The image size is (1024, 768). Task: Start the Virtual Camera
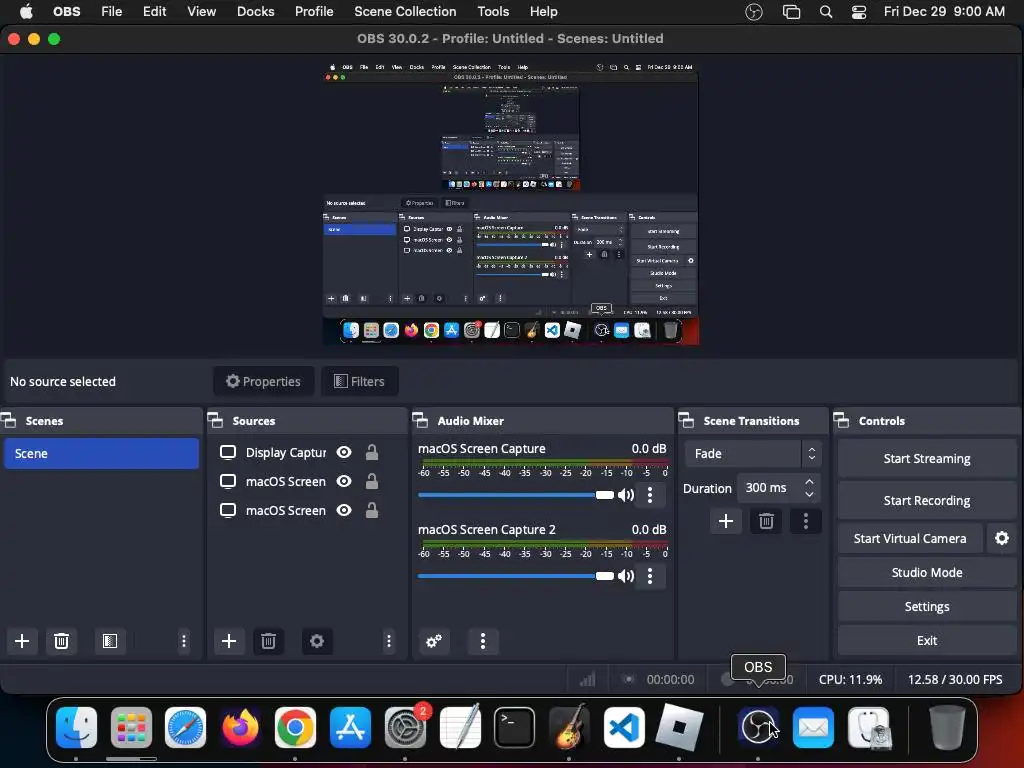(910, 538)
